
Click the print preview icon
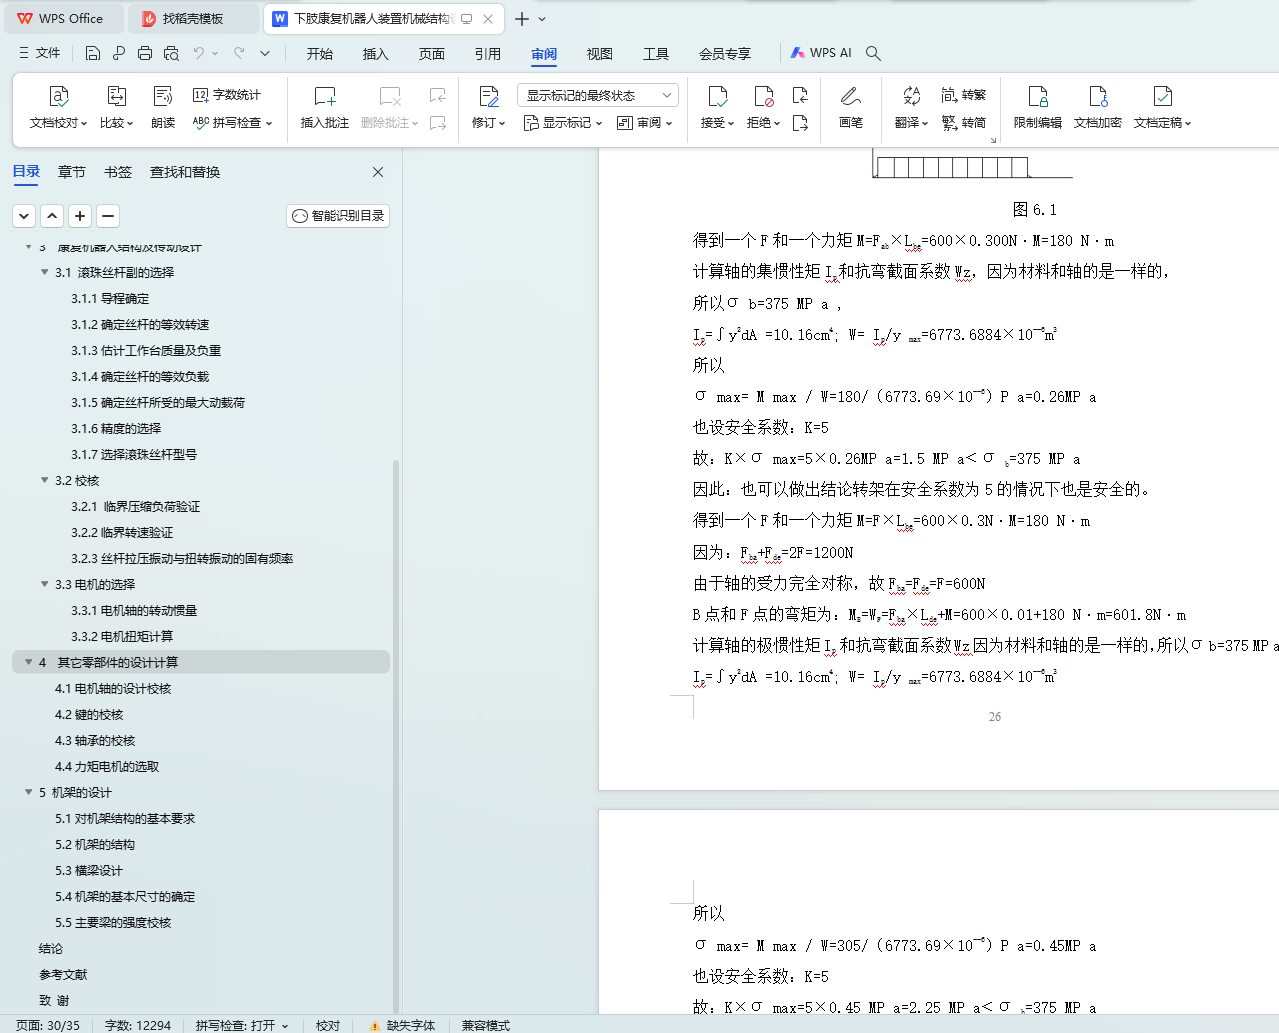point(171,53)
